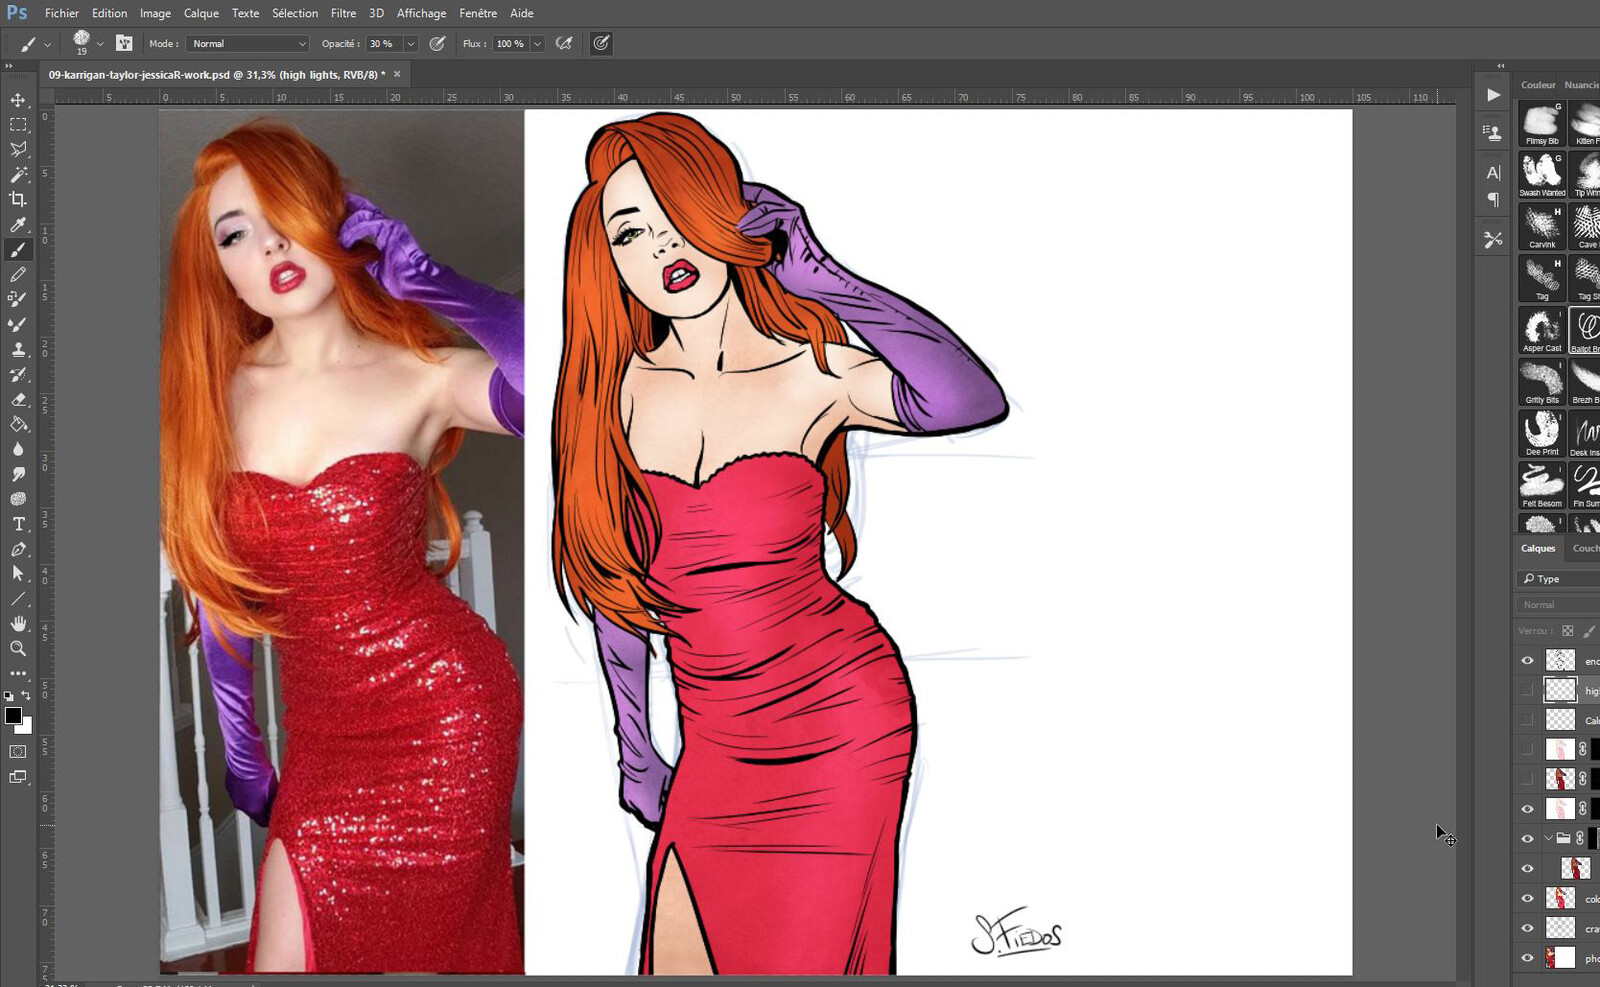Switch to the Calques panel tab

1538,548
